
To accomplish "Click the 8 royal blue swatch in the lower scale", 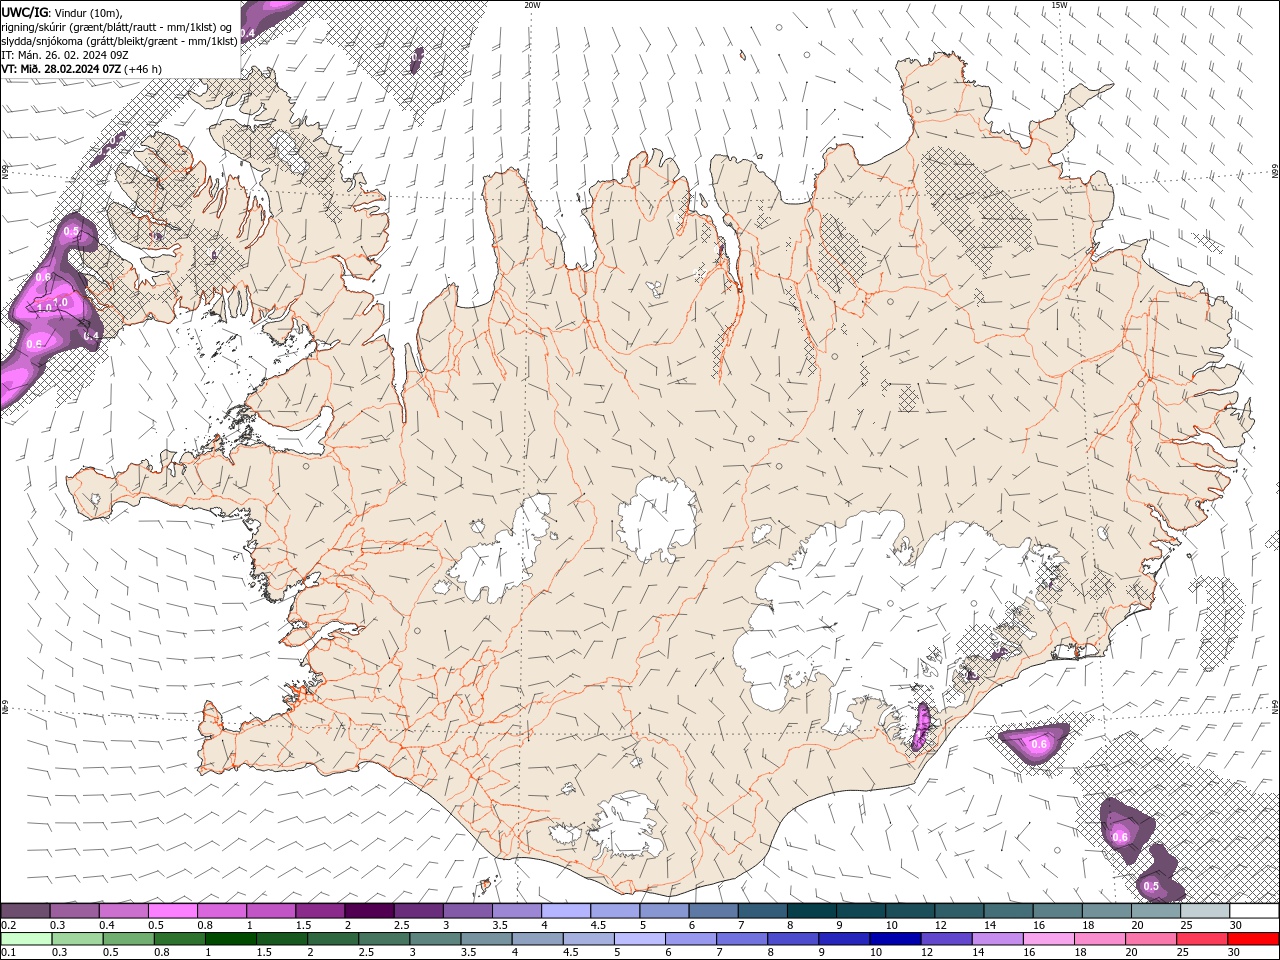I will click(792, 939).
